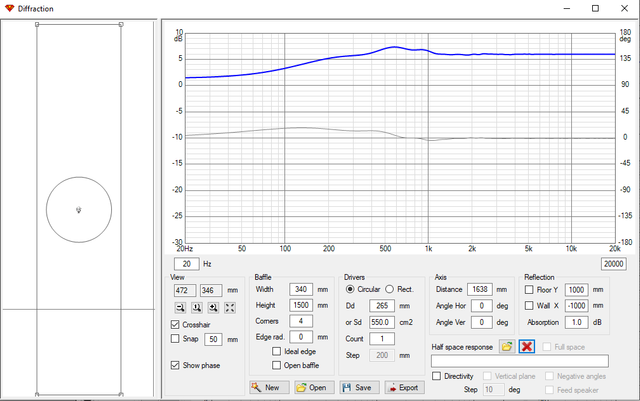Fit baffle view to window
Image resolution: width=640 pixels, height=401 pixels.
pyautogui.click(x=230, y=307)
